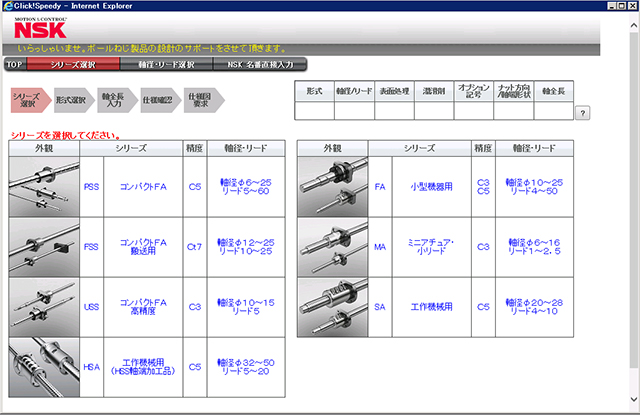Image resolution: width=640 pixels, height=415 pixels.
Task: Click the 潤滑剤 summary header cell
Action: tap(433, 91)
